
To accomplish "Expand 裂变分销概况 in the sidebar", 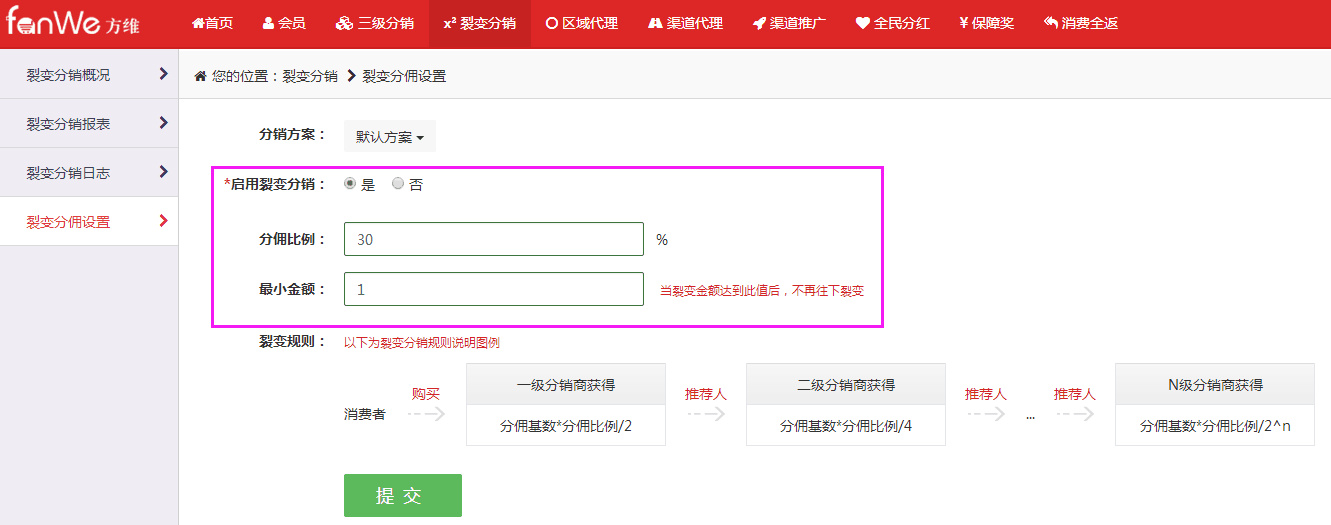I will tap(89, 75).
